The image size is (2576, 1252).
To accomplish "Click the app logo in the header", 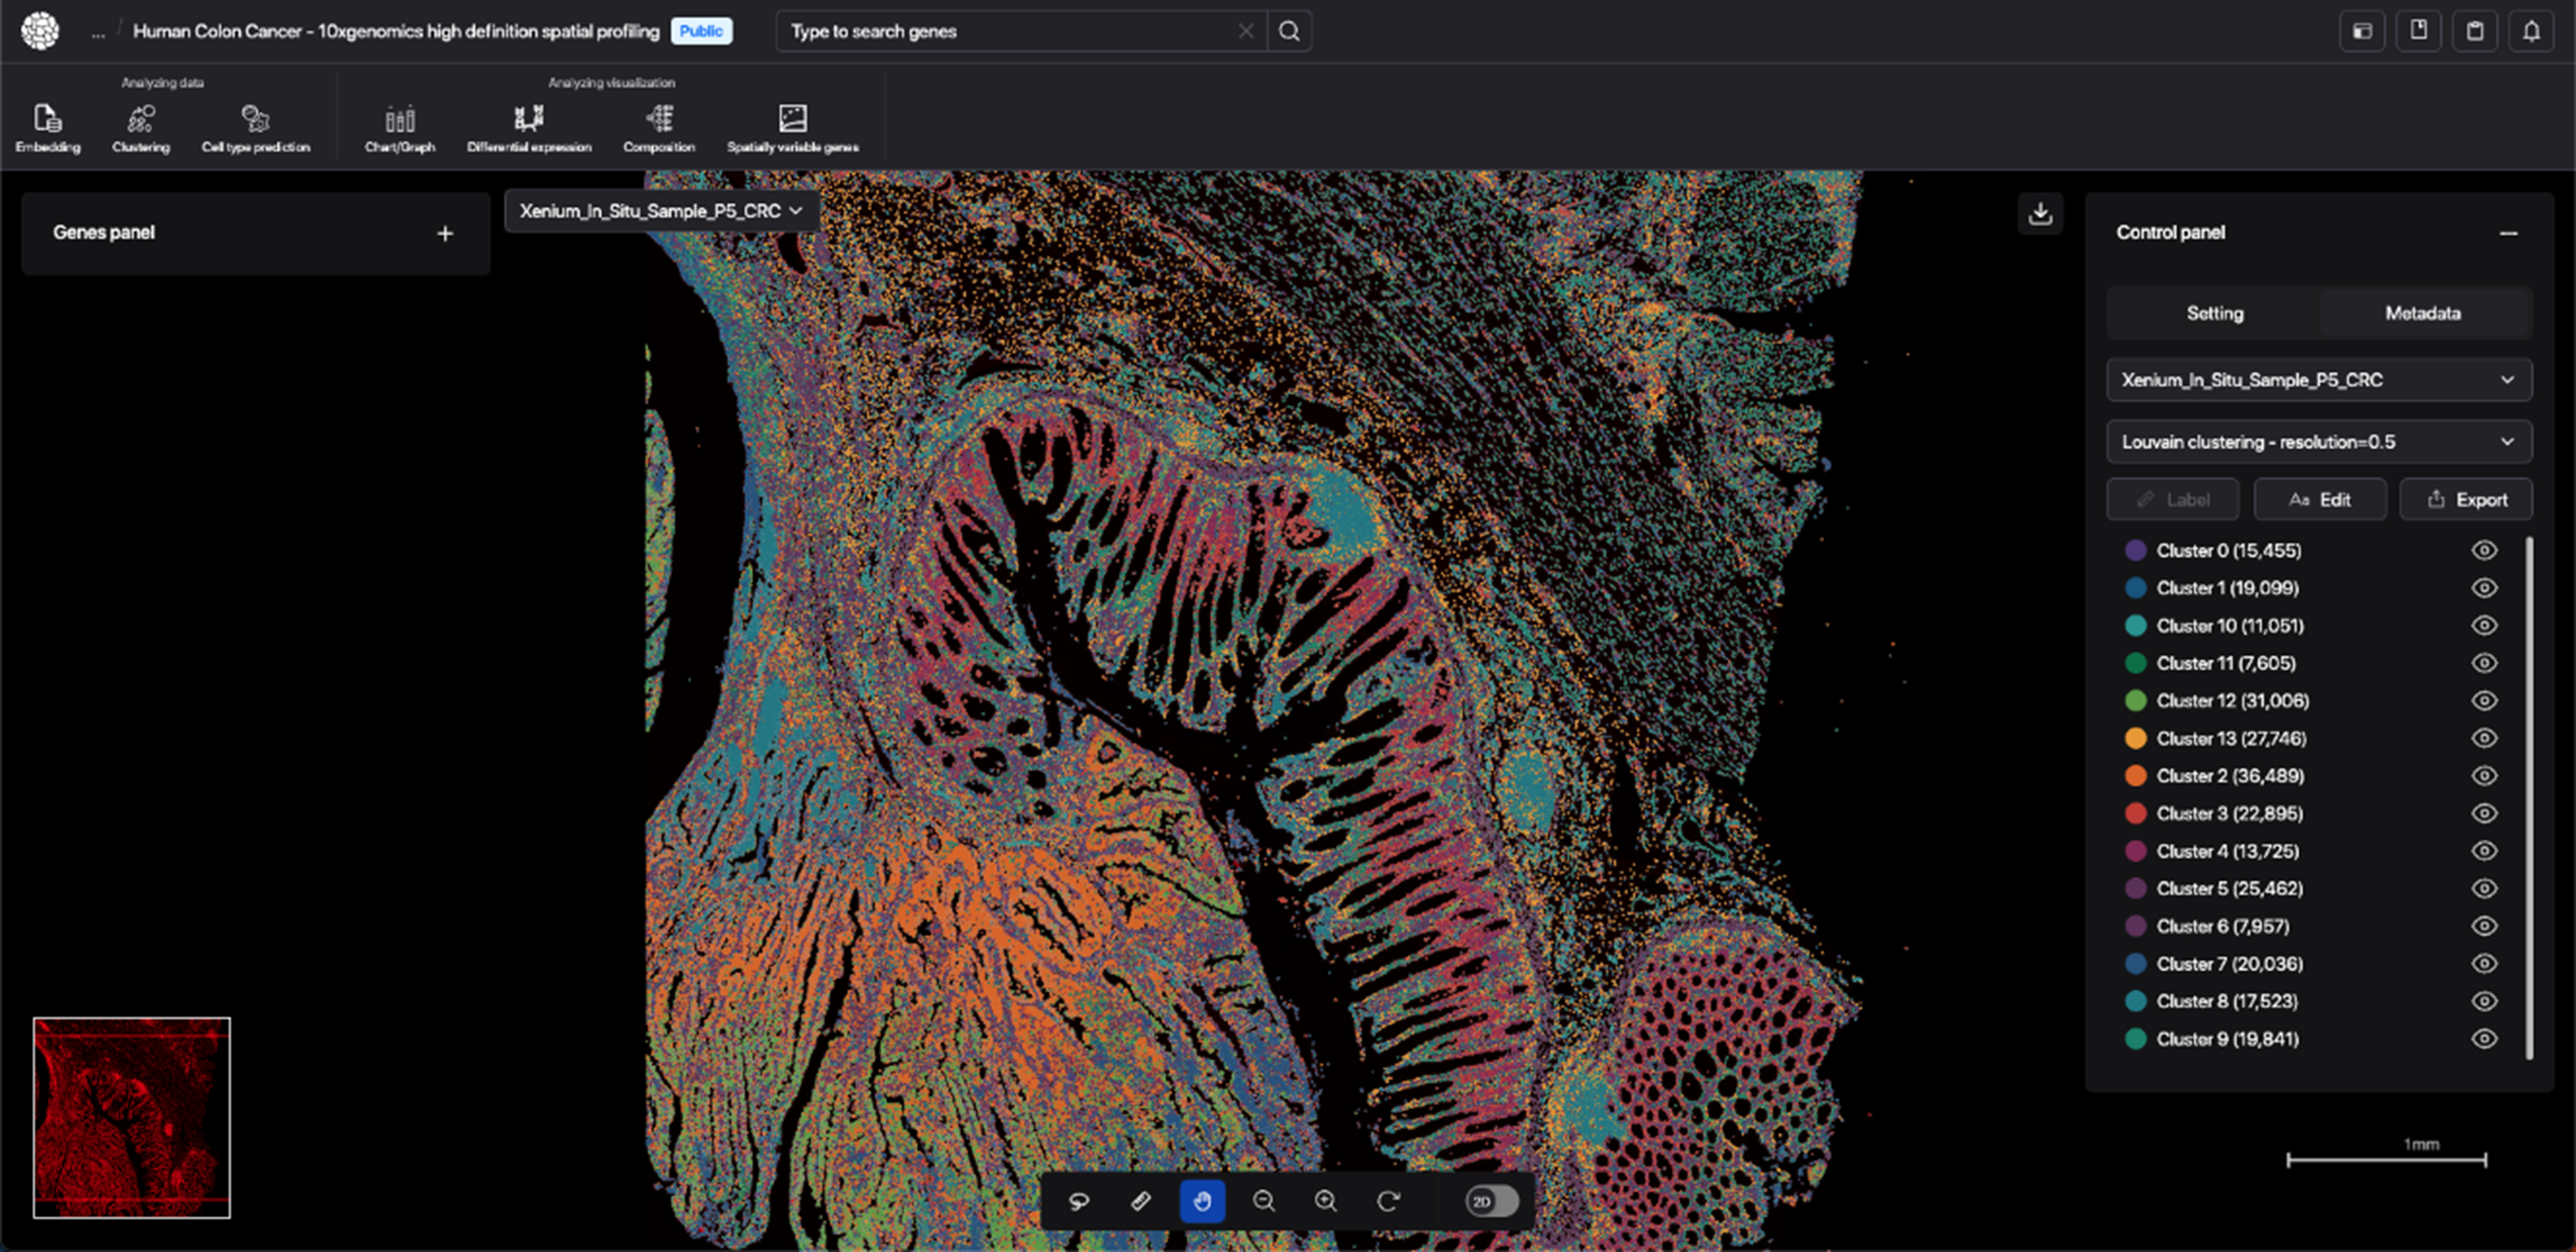I will click(x=40, y=31).
